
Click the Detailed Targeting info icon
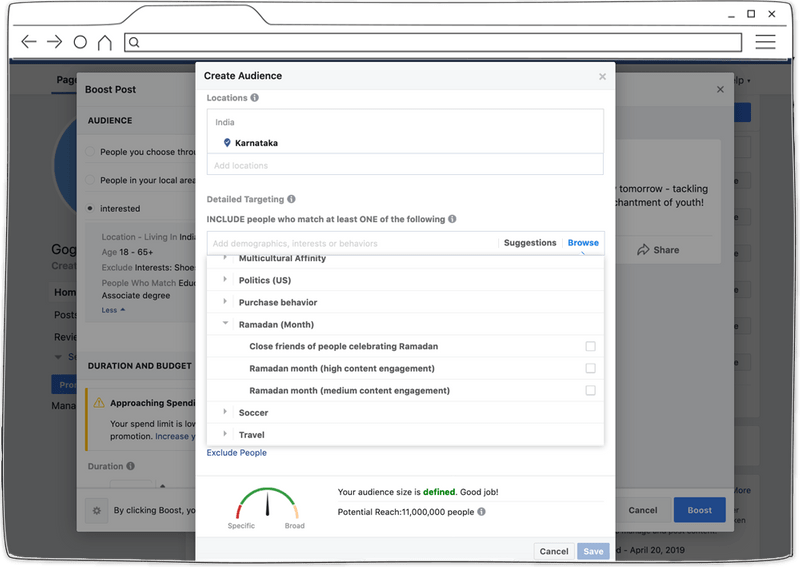pyautogui.click(x=291, y=199)
